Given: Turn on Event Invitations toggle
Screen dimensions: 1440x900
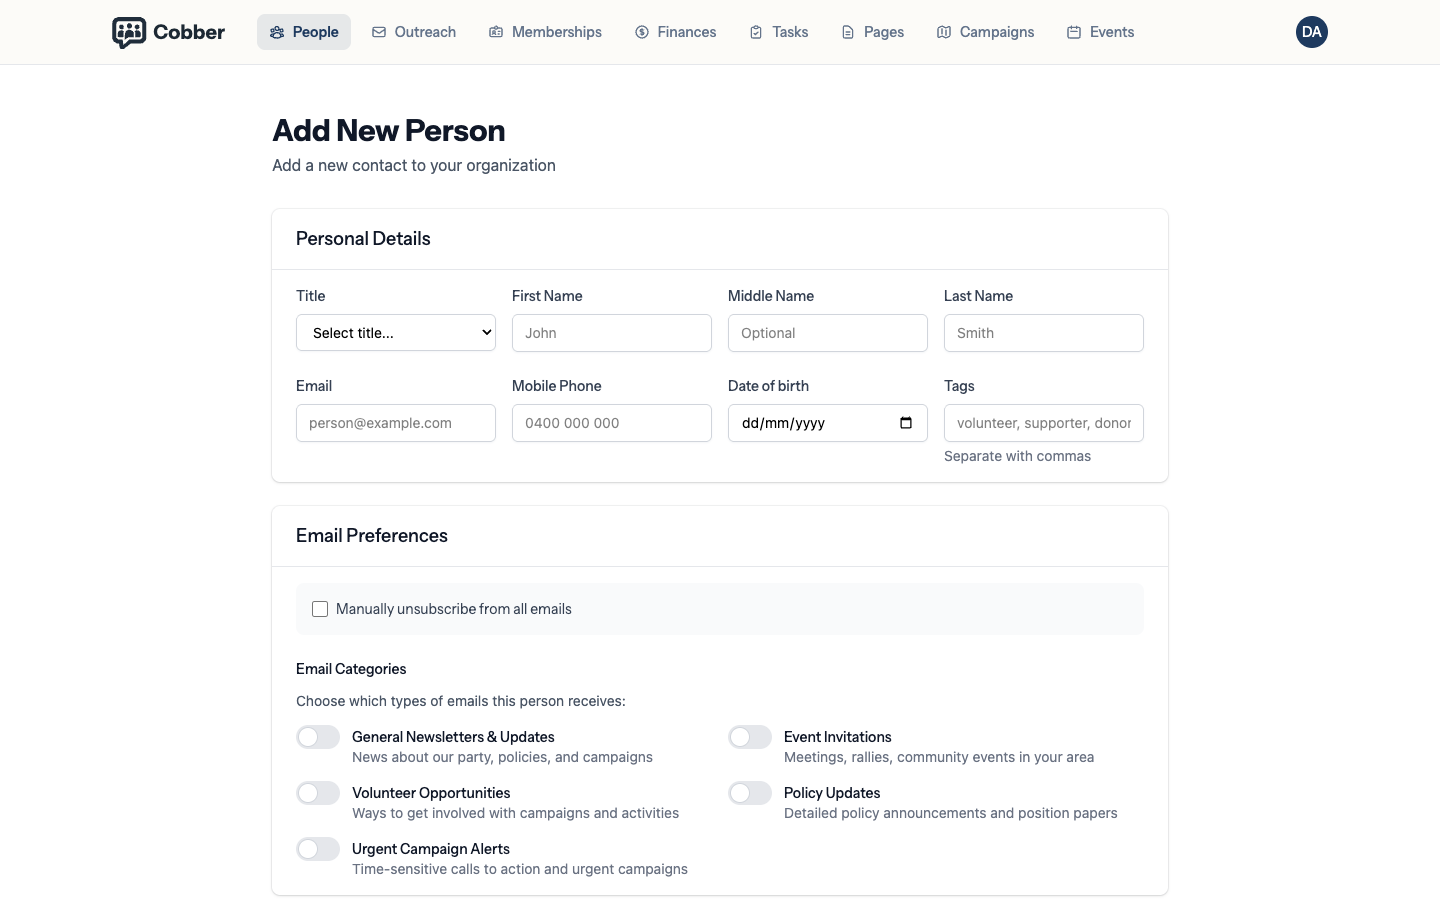Looking at the screenshot, I should tap(750, 737).
